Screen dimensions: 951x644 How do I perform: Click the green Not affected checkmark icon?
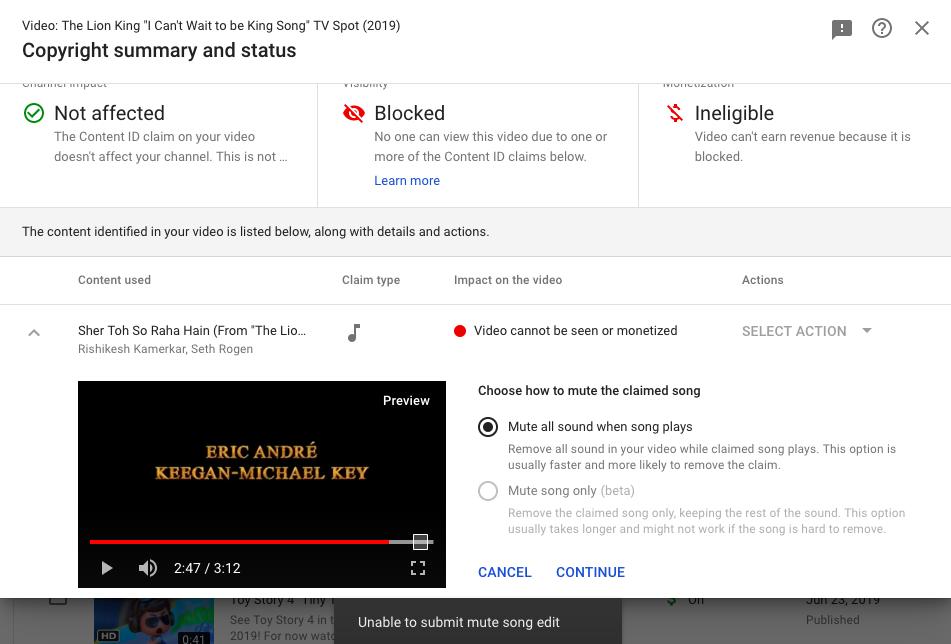(34, 113)
